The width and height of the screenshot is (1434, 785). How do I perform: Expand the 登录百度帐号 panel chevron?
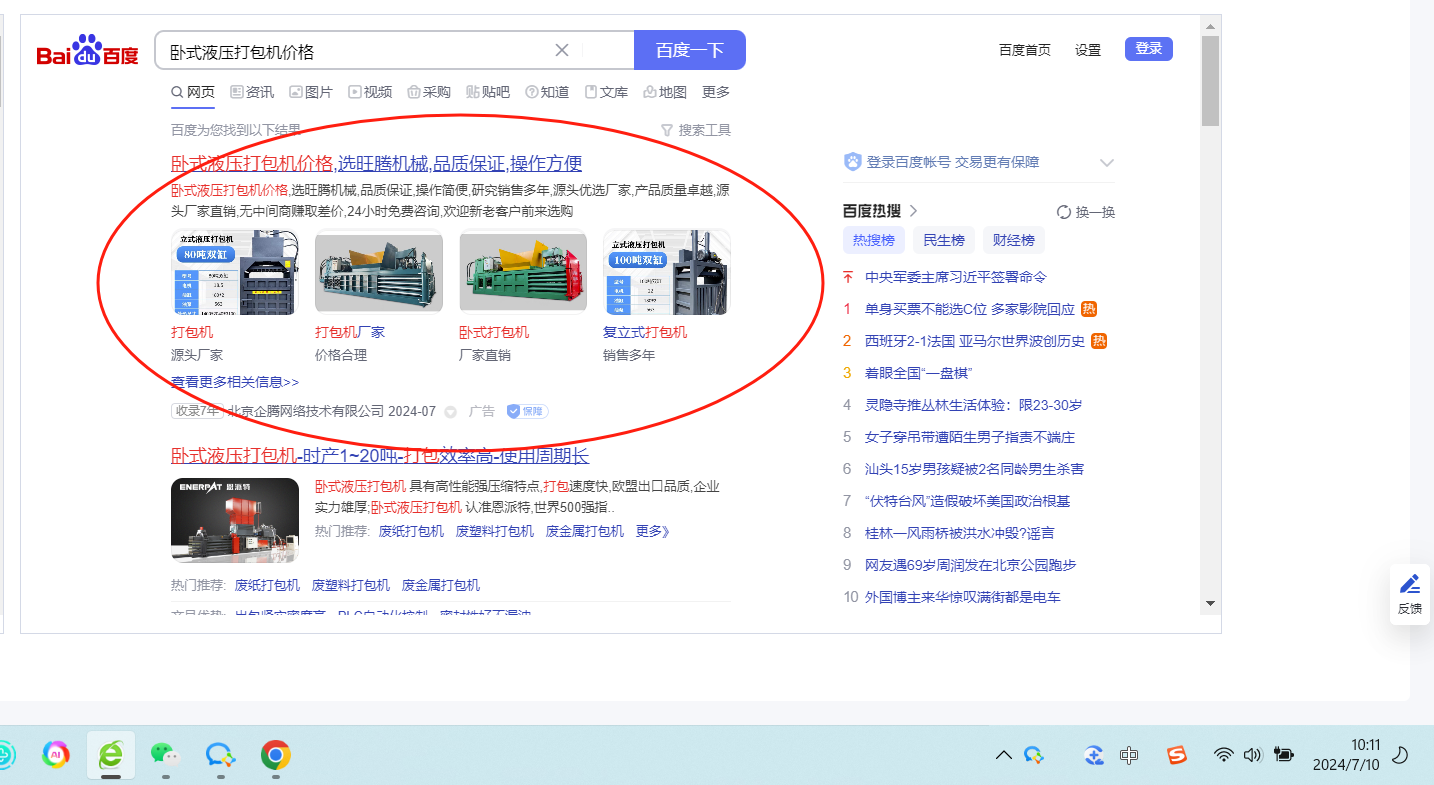click(x=1106, y=162)
